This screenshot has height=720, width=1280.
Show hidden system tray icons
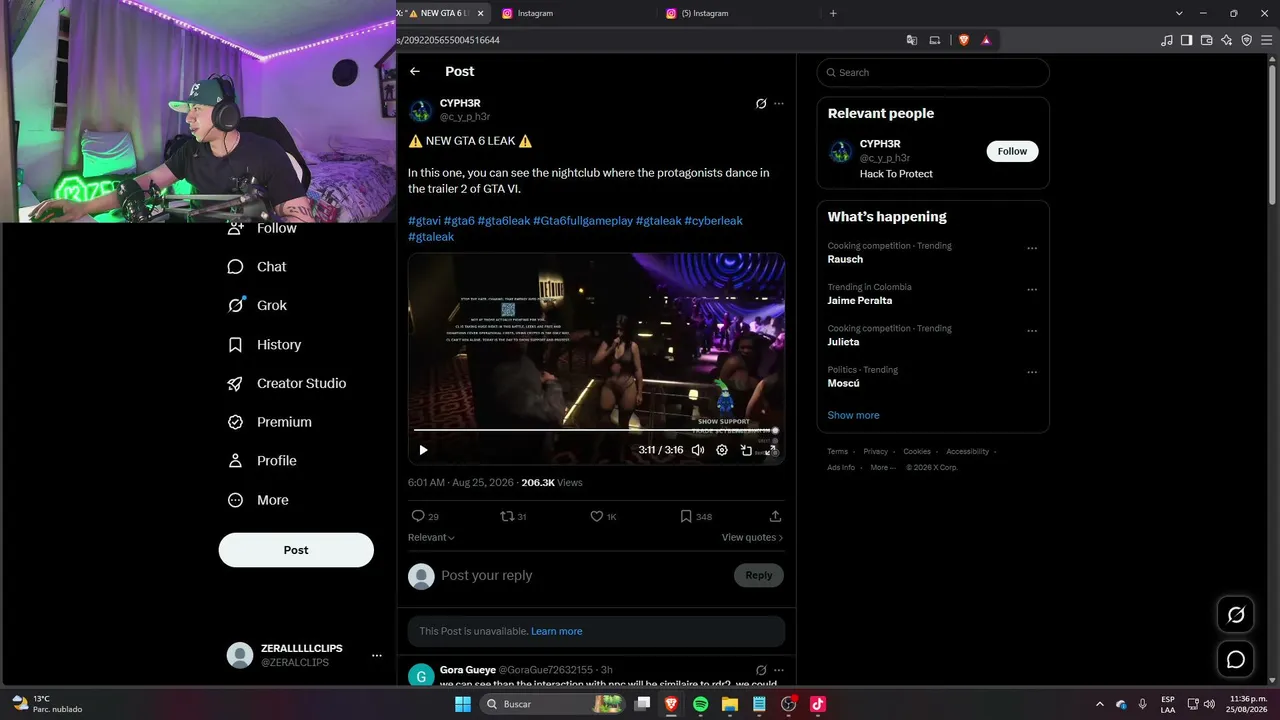click(1100, 704)
